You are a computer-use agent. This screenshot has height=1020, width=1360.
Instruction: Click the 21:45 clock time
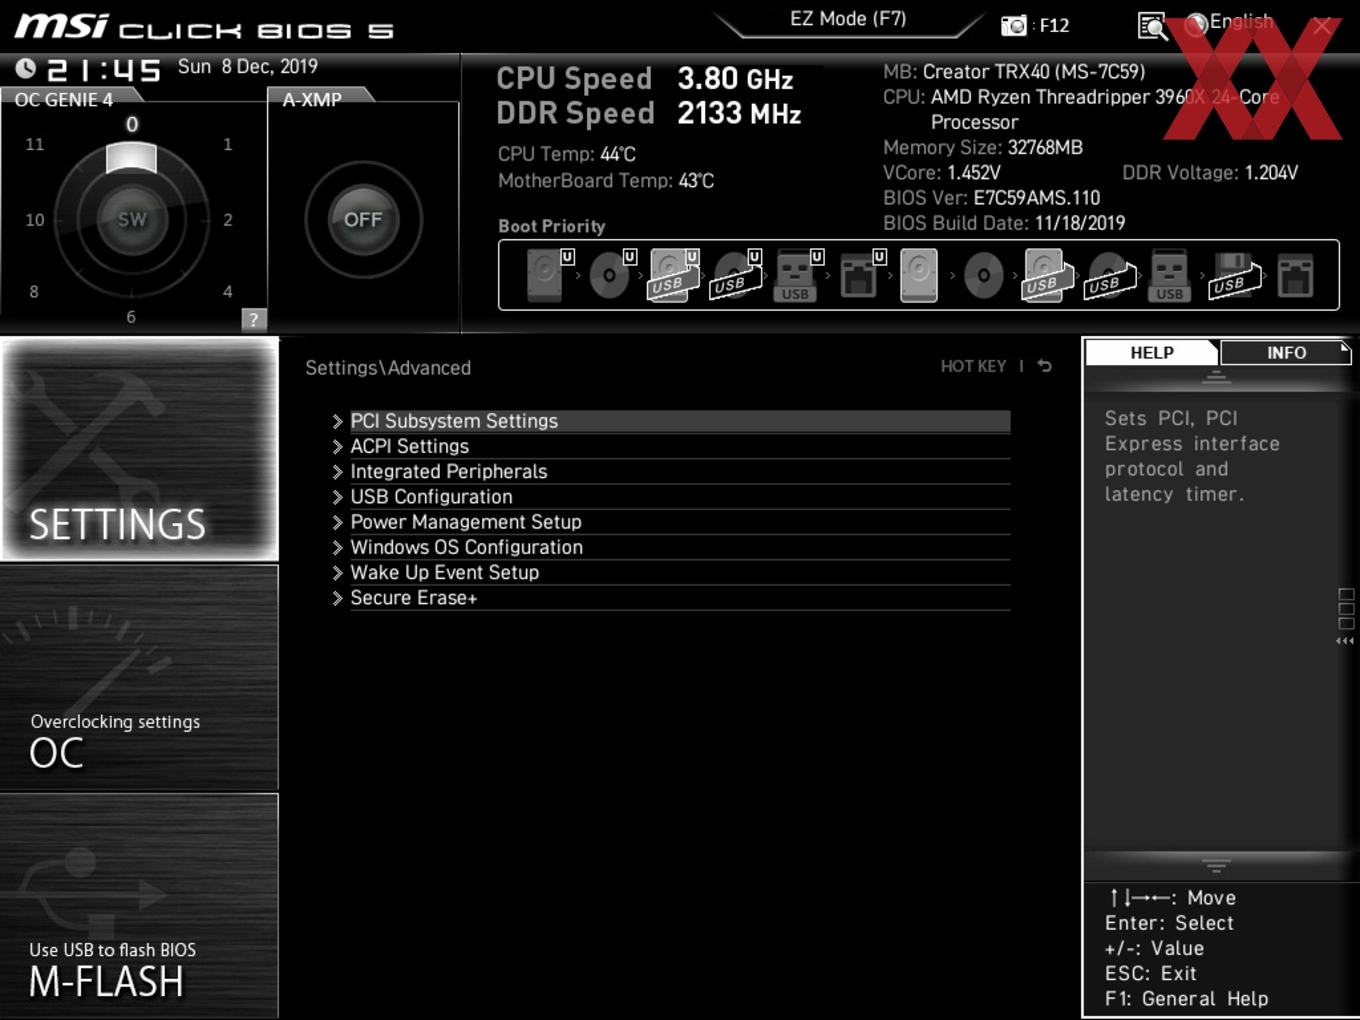(104, 70)
